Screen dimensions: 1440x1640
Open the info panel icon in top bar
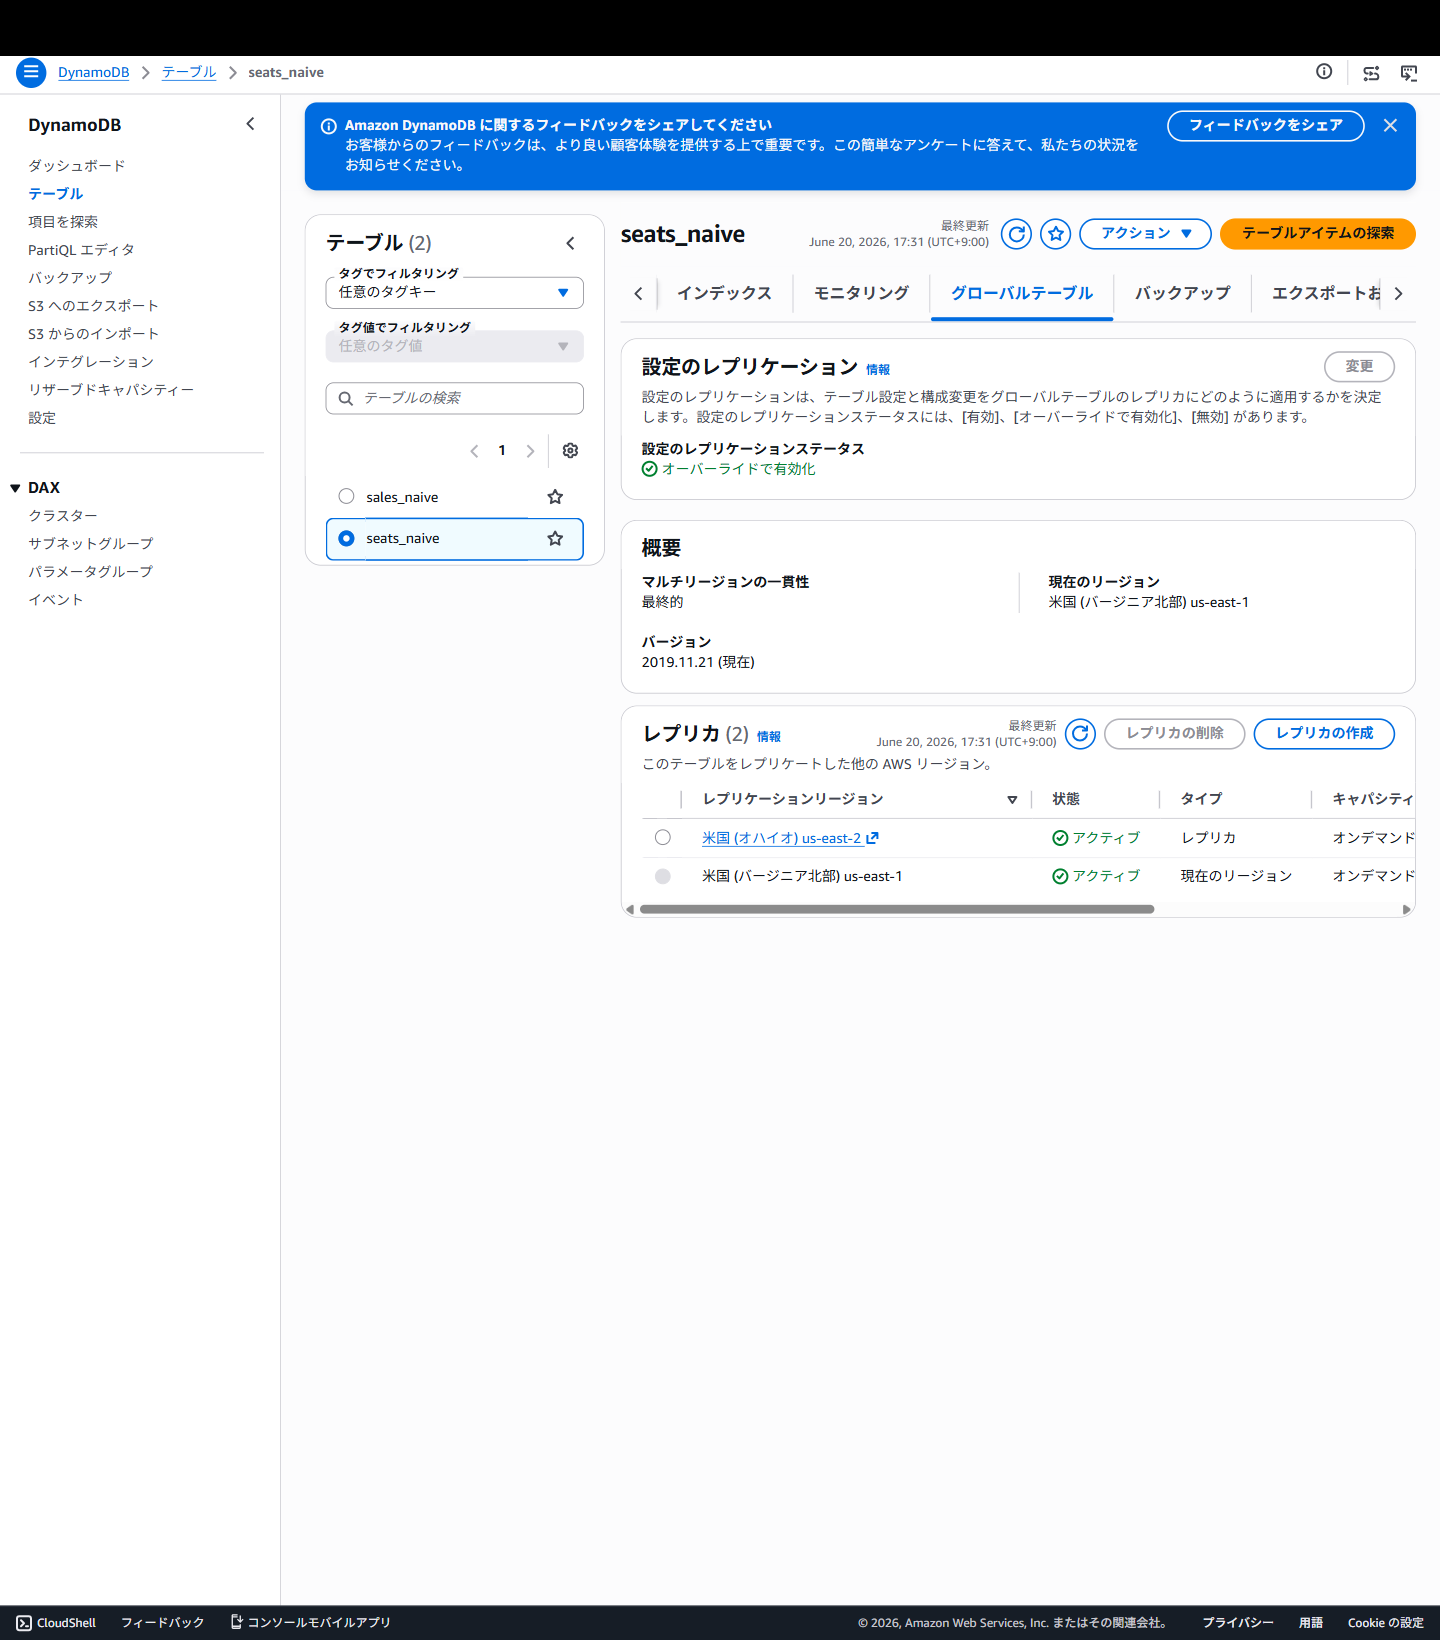click(1324, 72)
